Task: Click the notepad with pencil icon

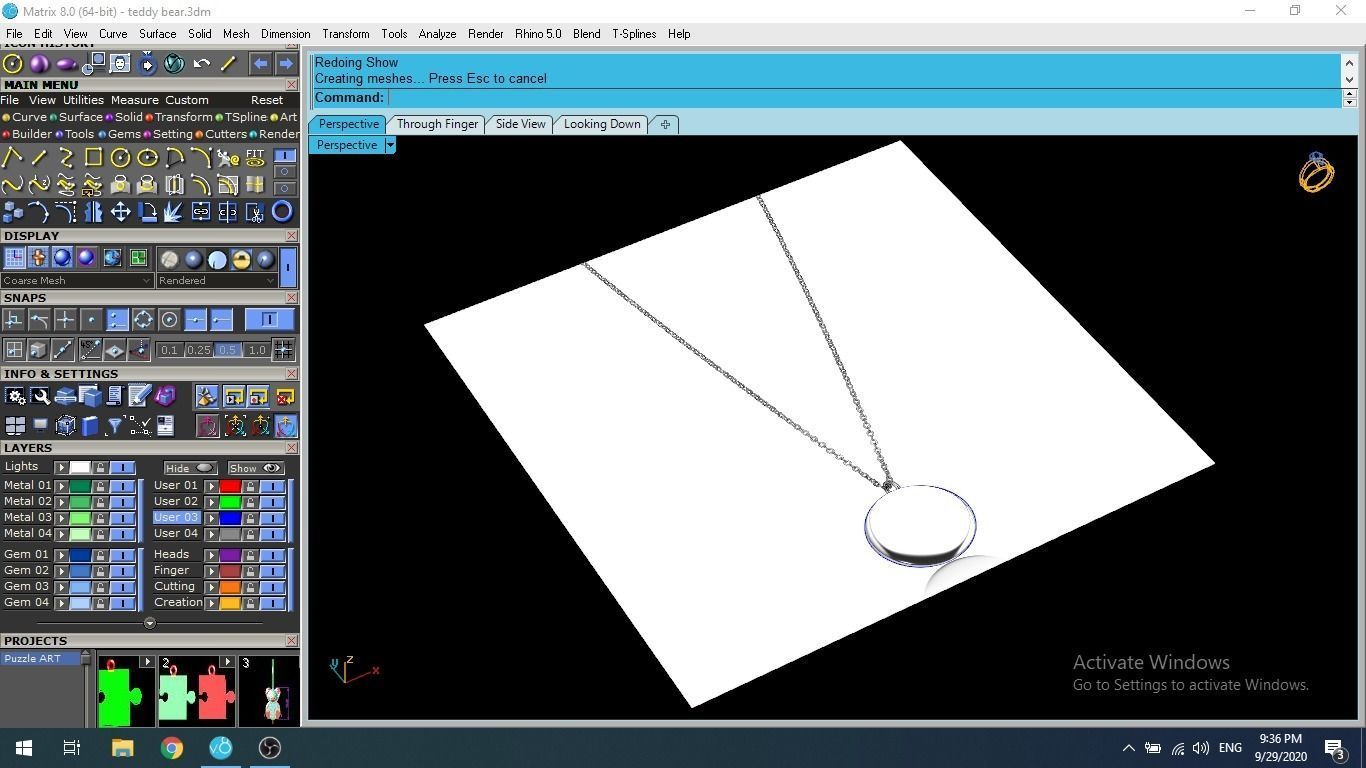Action: point(140,397)
